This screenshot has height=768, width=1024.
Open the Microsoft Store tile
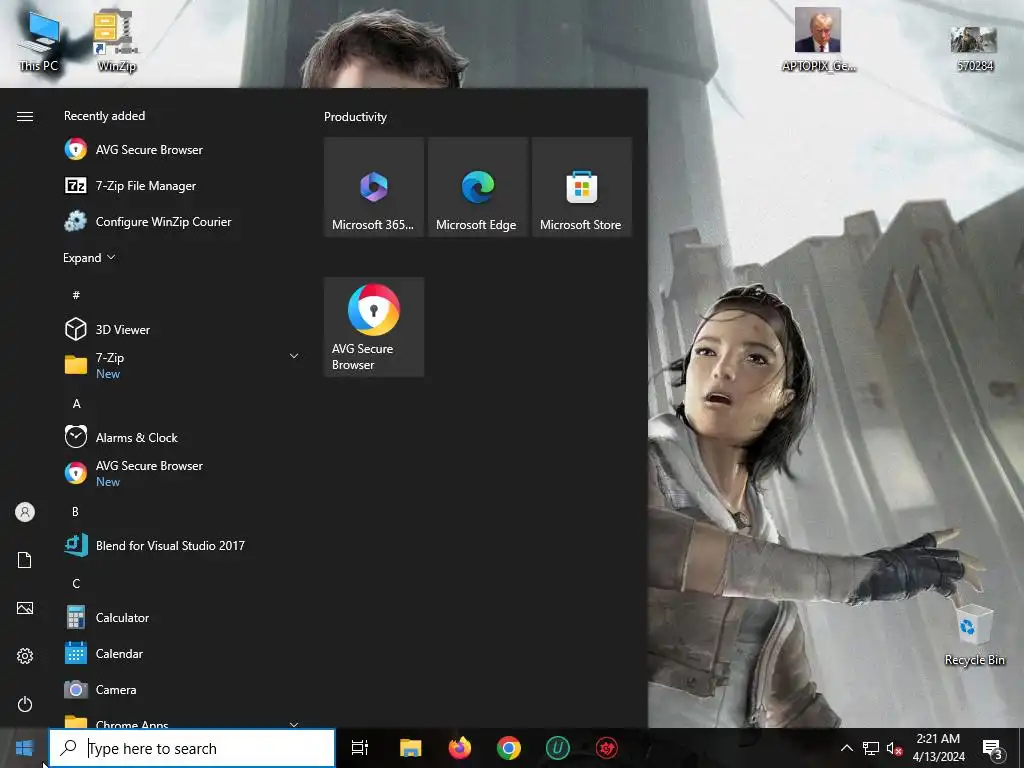click(x=582, y=187)
